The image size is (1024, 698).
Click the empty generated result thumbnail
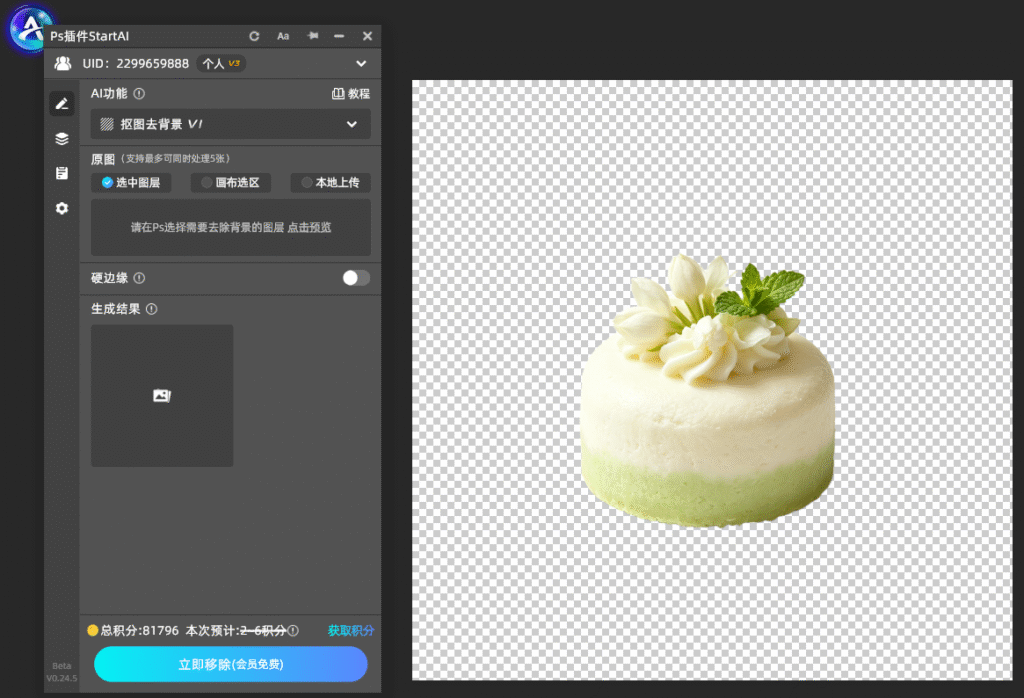(162, 396)
